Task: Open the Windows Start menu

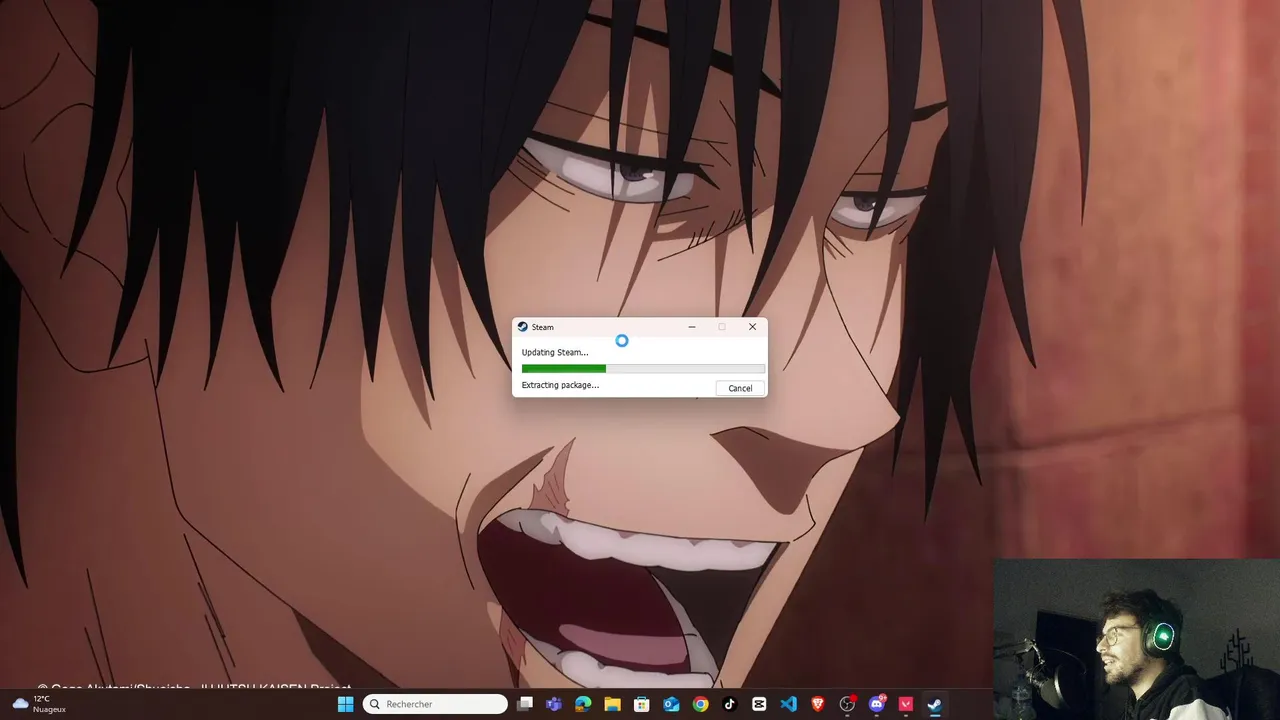Action: pyautogui.click(x=345, y=704)
